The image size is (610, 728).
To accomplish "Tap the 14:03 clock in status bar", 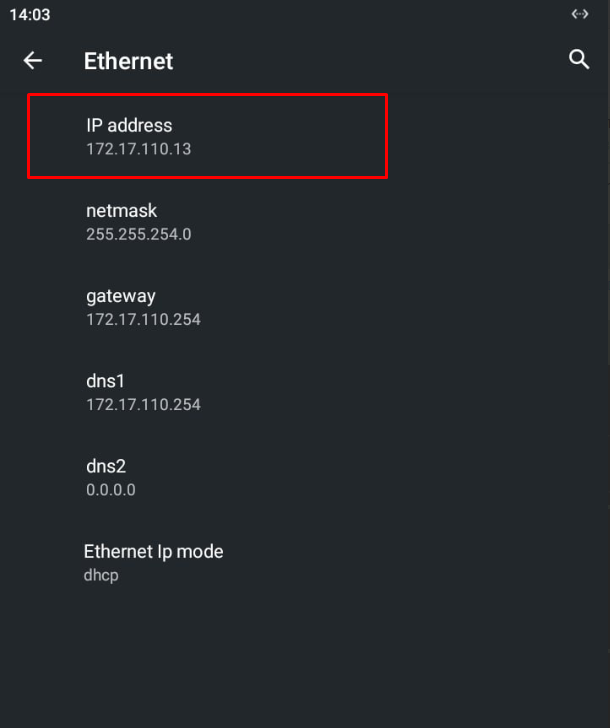I will coord(30,15).
